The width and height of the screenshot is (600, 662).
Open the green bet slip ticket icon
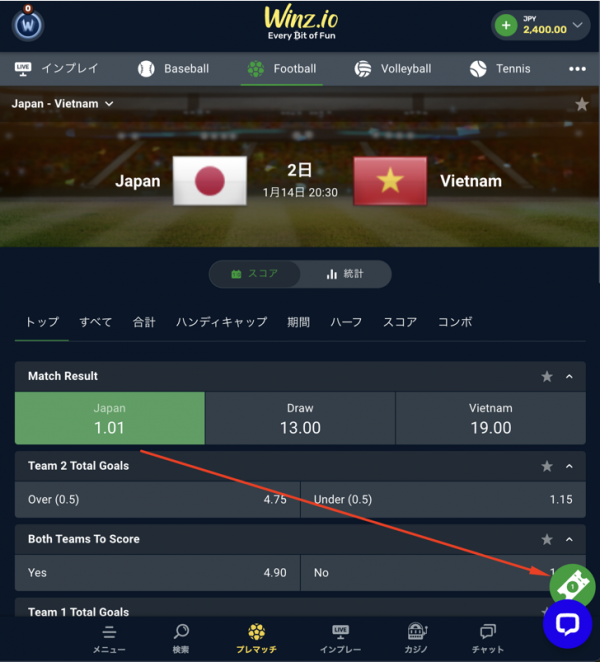point(572,585)
